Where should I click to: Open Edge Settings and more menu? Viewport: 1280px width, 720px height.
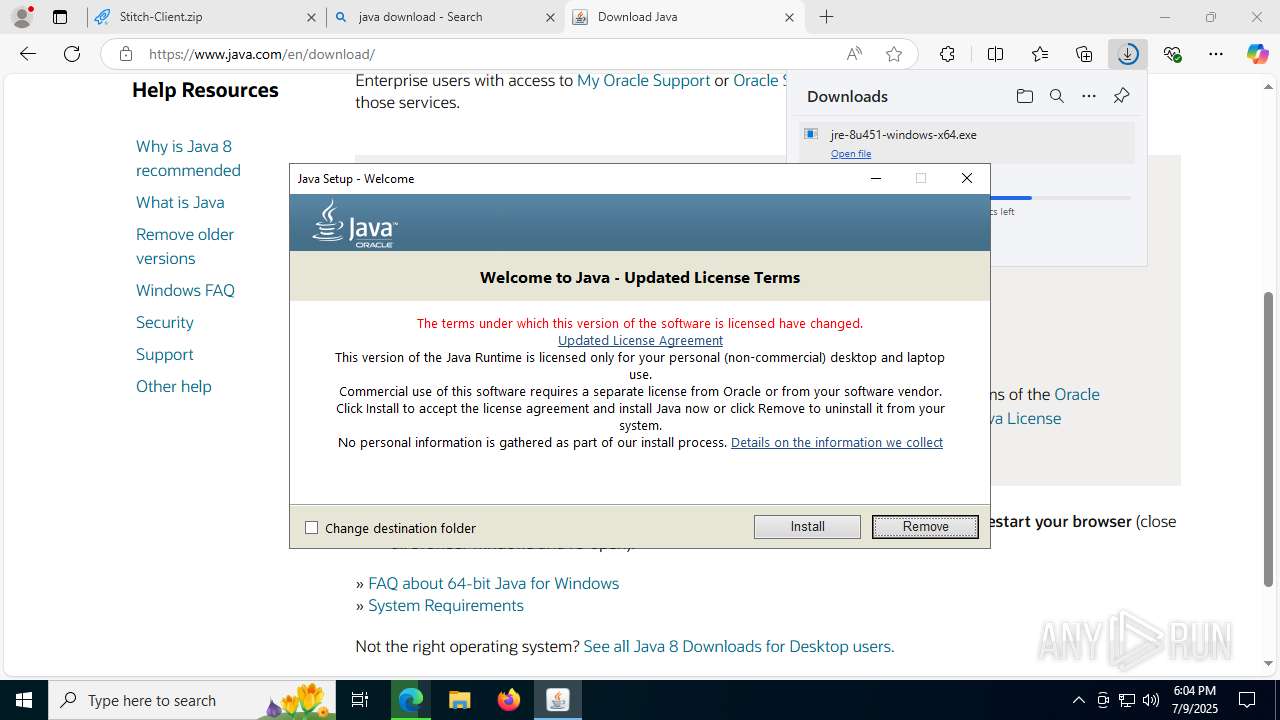point(1216,54)
